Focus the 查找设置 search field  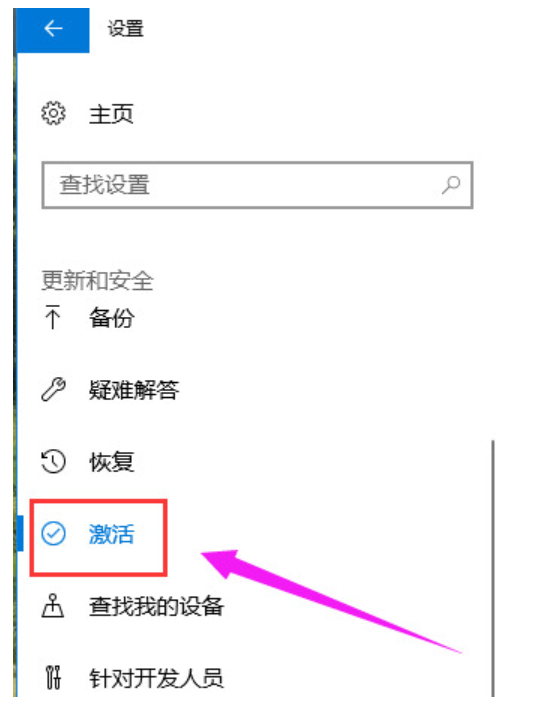coord(257,185)
